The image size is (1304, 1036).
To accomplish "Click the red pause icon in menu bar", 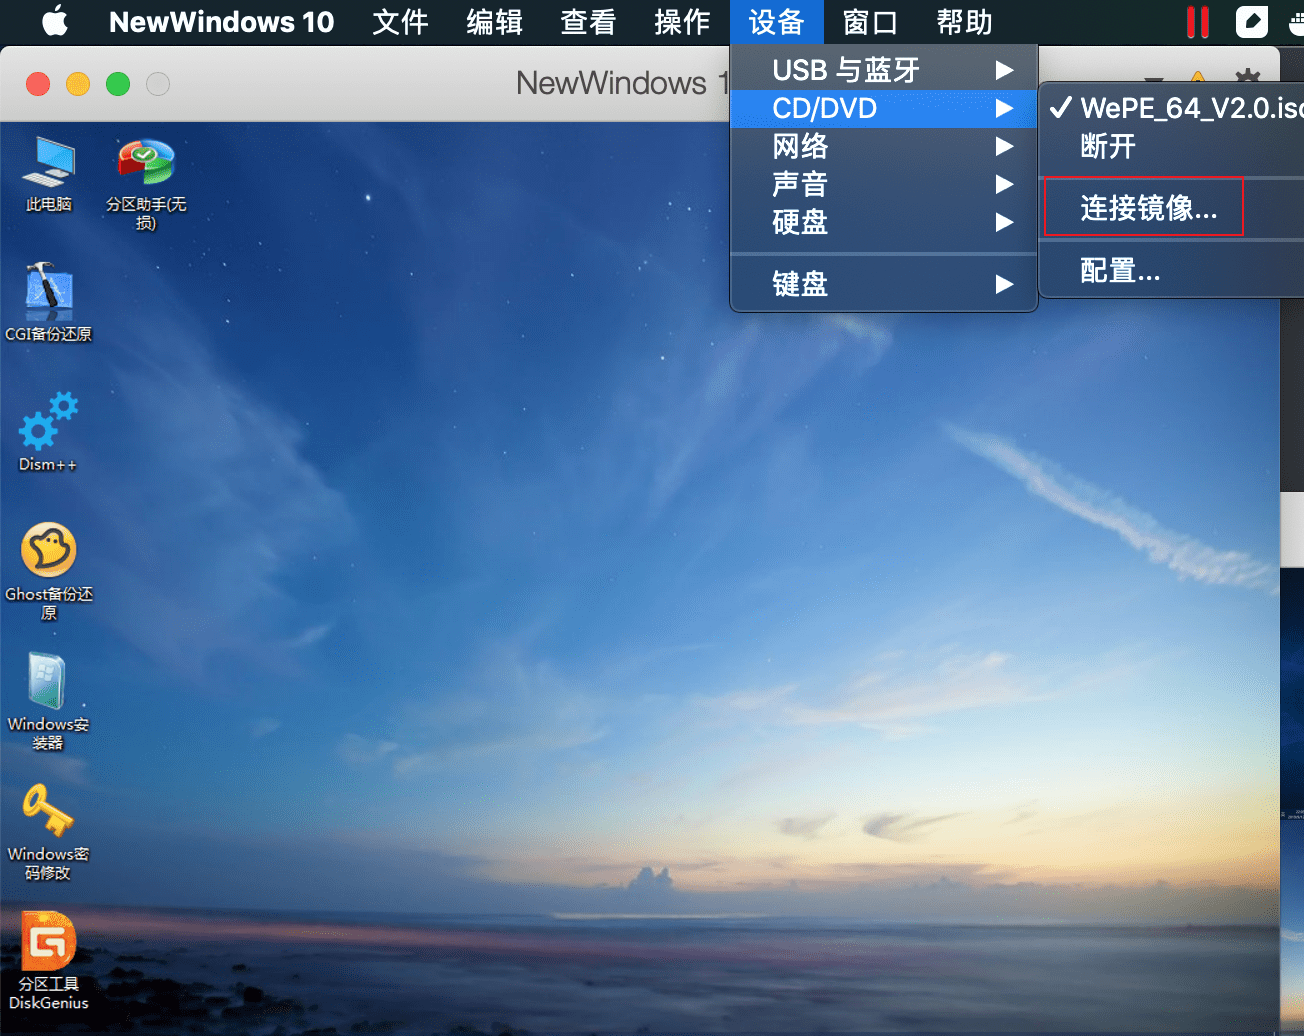I will click(1197, 22).
